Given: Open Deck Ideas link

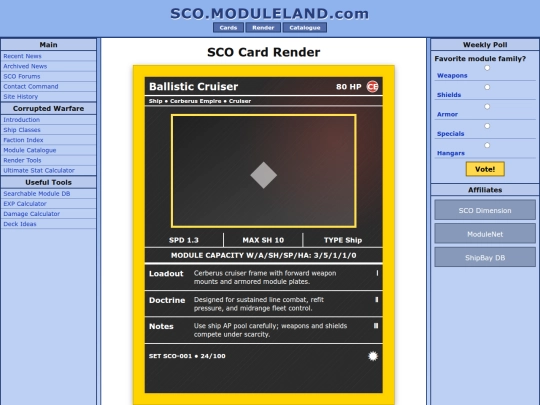Looking at the screenshot, I should [20, 224].
